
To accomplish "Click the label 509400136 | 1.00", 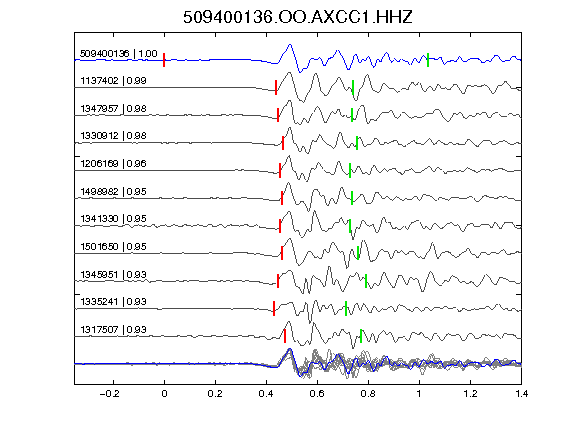I will click(118, 54).
